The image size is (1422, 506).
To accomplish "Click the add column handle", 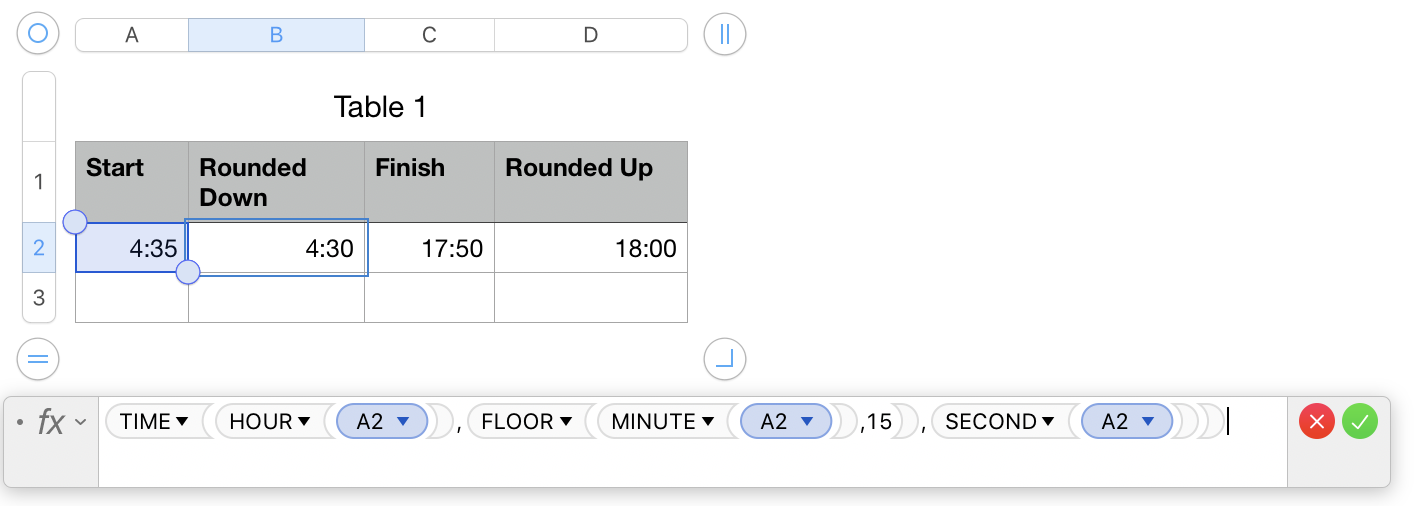I will point(725,34).
